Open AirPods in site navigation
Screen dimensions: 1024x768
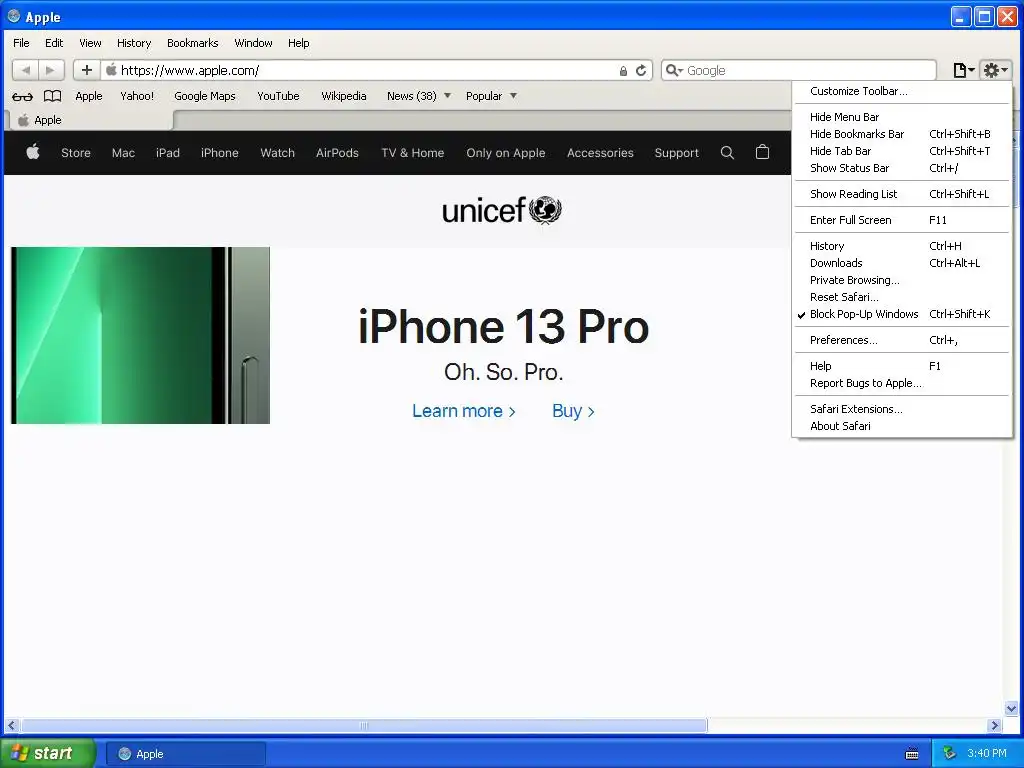pos(337,153)
